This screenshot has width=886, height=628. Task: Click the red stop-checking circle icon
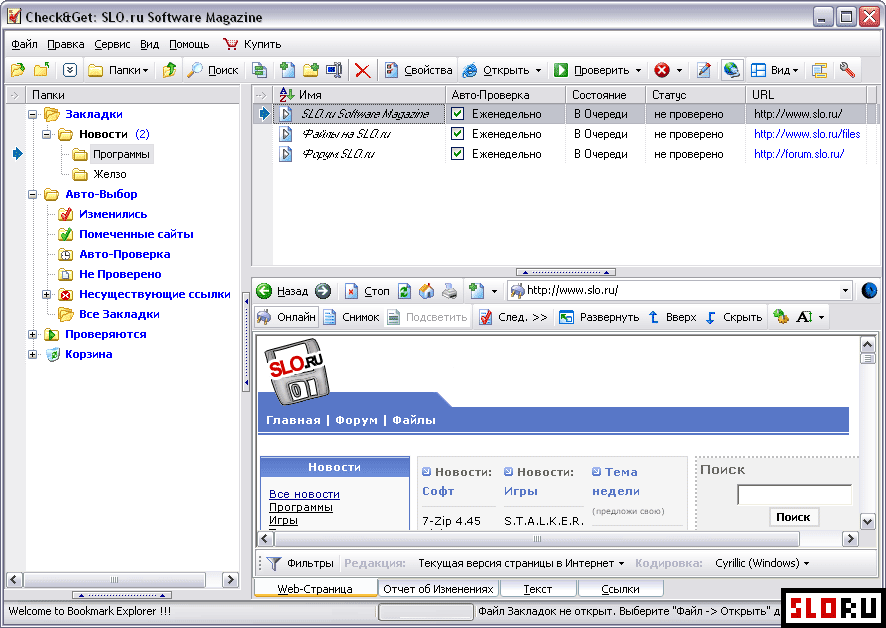point(662,70)
